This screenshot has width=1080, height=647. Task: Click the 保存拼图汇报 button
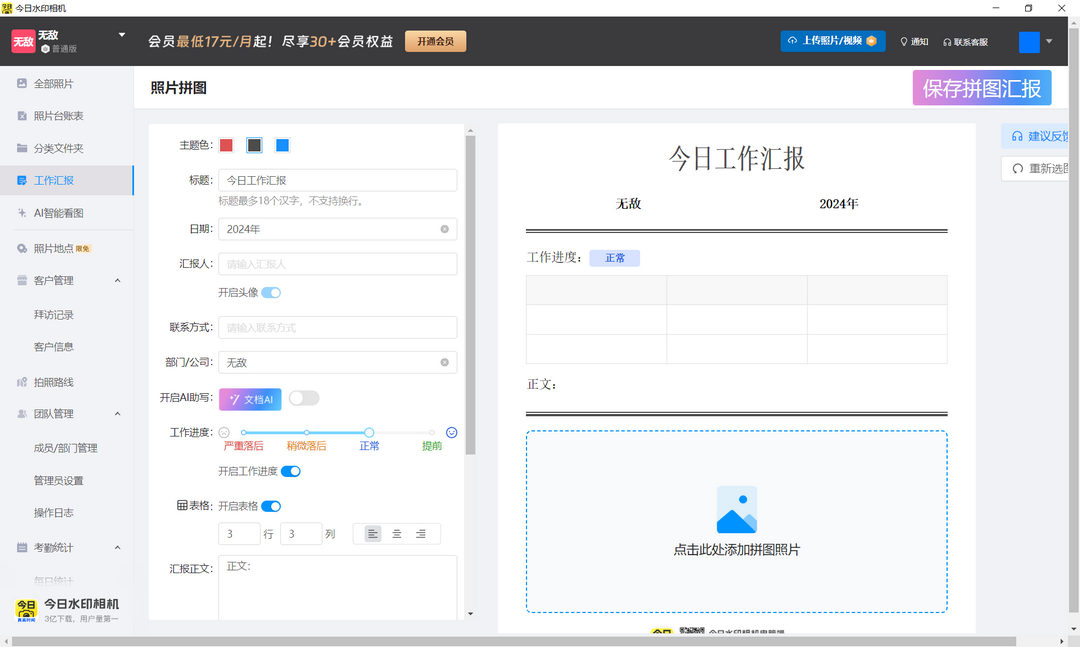[x=981, y=88]
